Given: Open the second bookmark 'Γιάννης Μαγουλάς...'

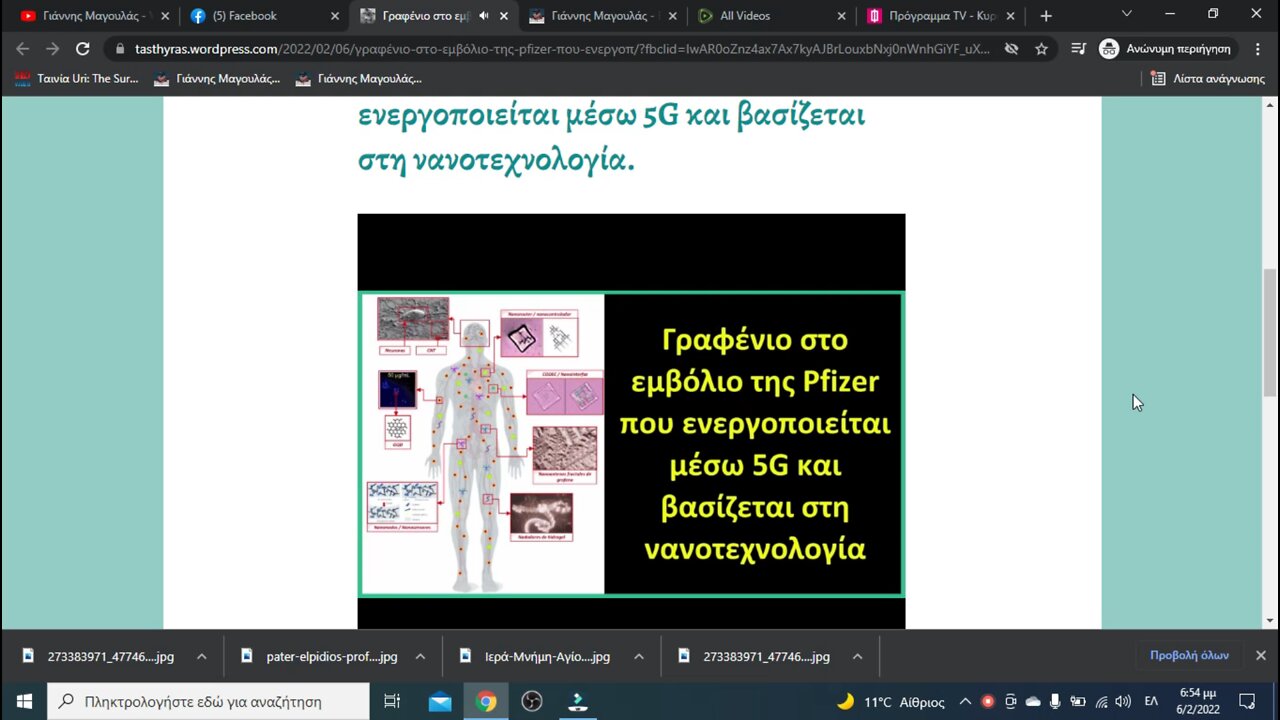Looking at the screenshot, I should coord(217,78).
